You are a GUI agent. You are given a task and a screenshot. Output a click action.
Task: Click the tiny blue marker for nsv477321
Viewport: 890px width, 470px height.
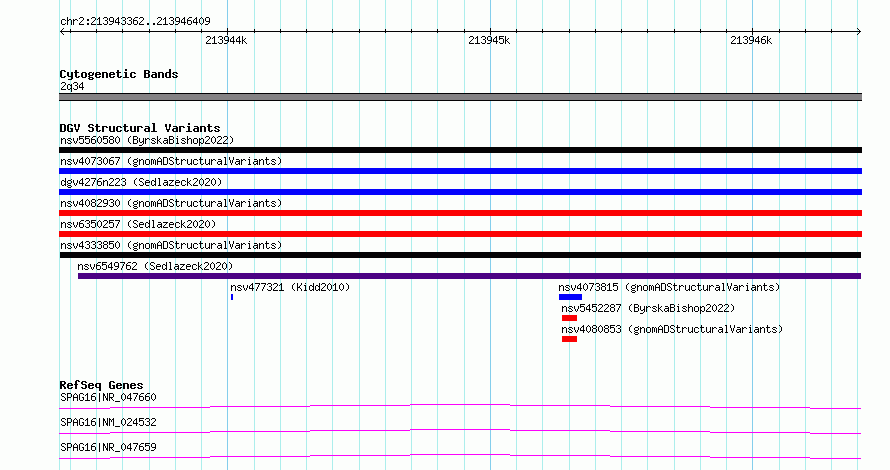point(232,297)
